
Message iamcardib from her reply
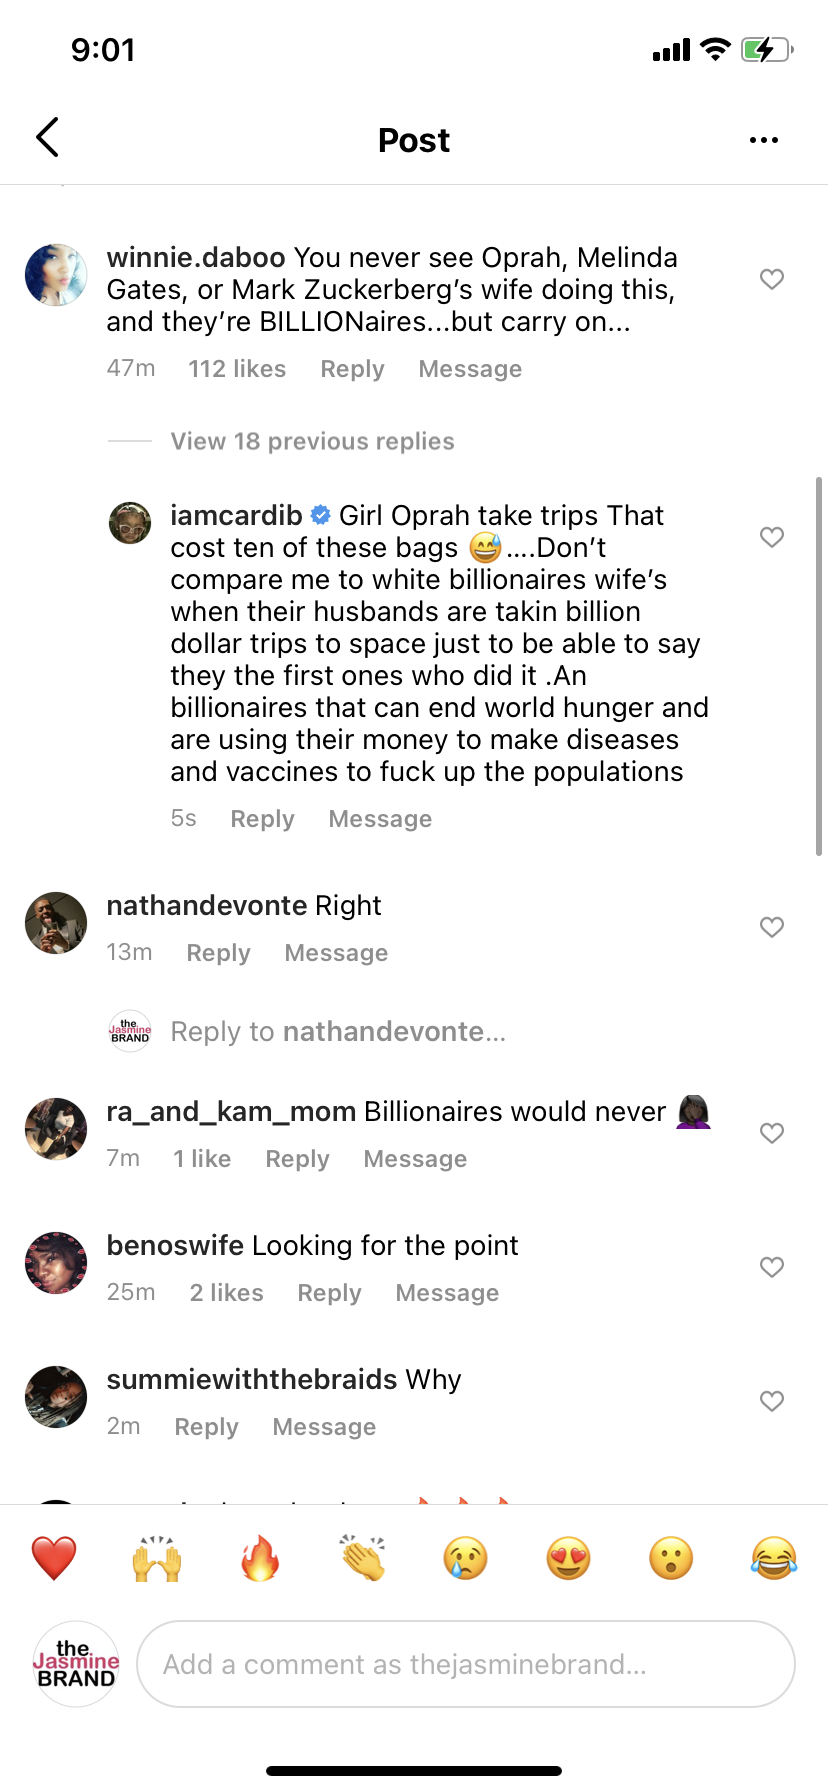380,819
